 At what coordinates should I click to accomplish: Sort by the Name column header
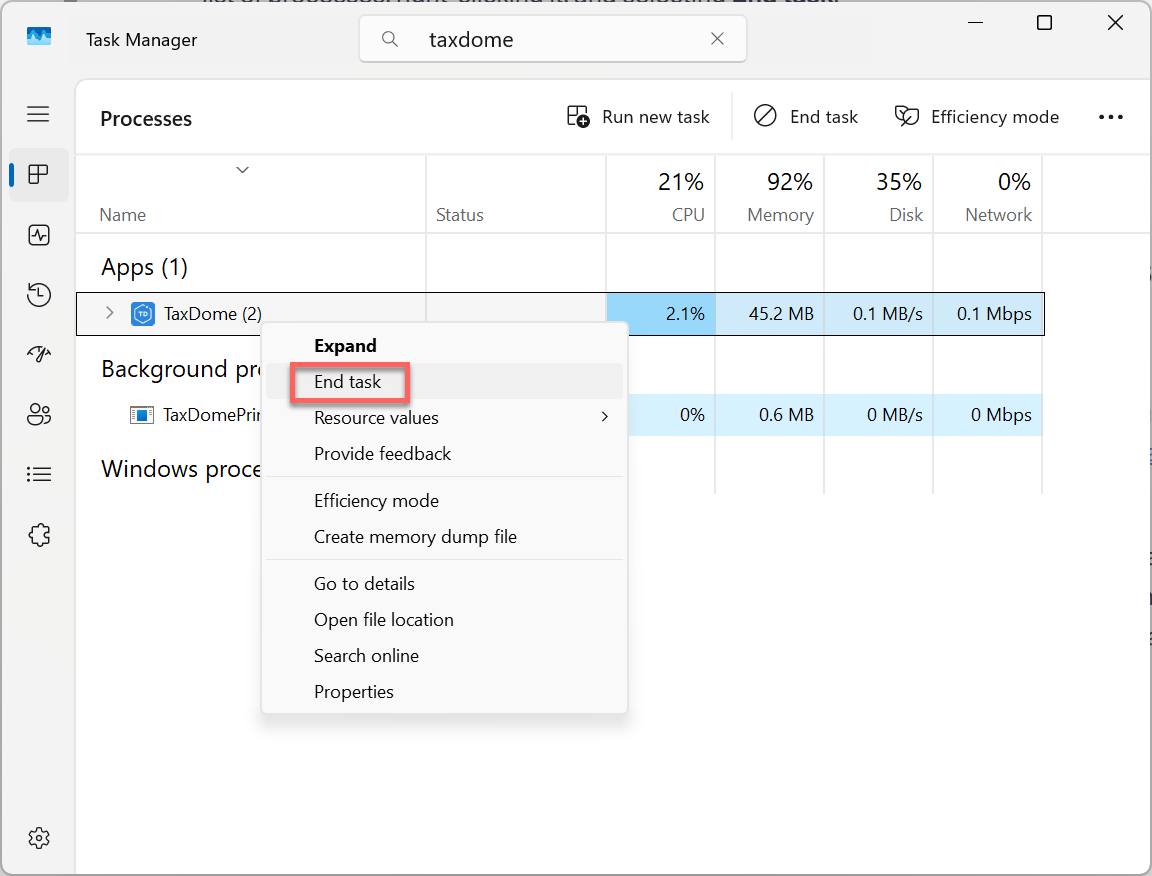click(x=251, y=195)
